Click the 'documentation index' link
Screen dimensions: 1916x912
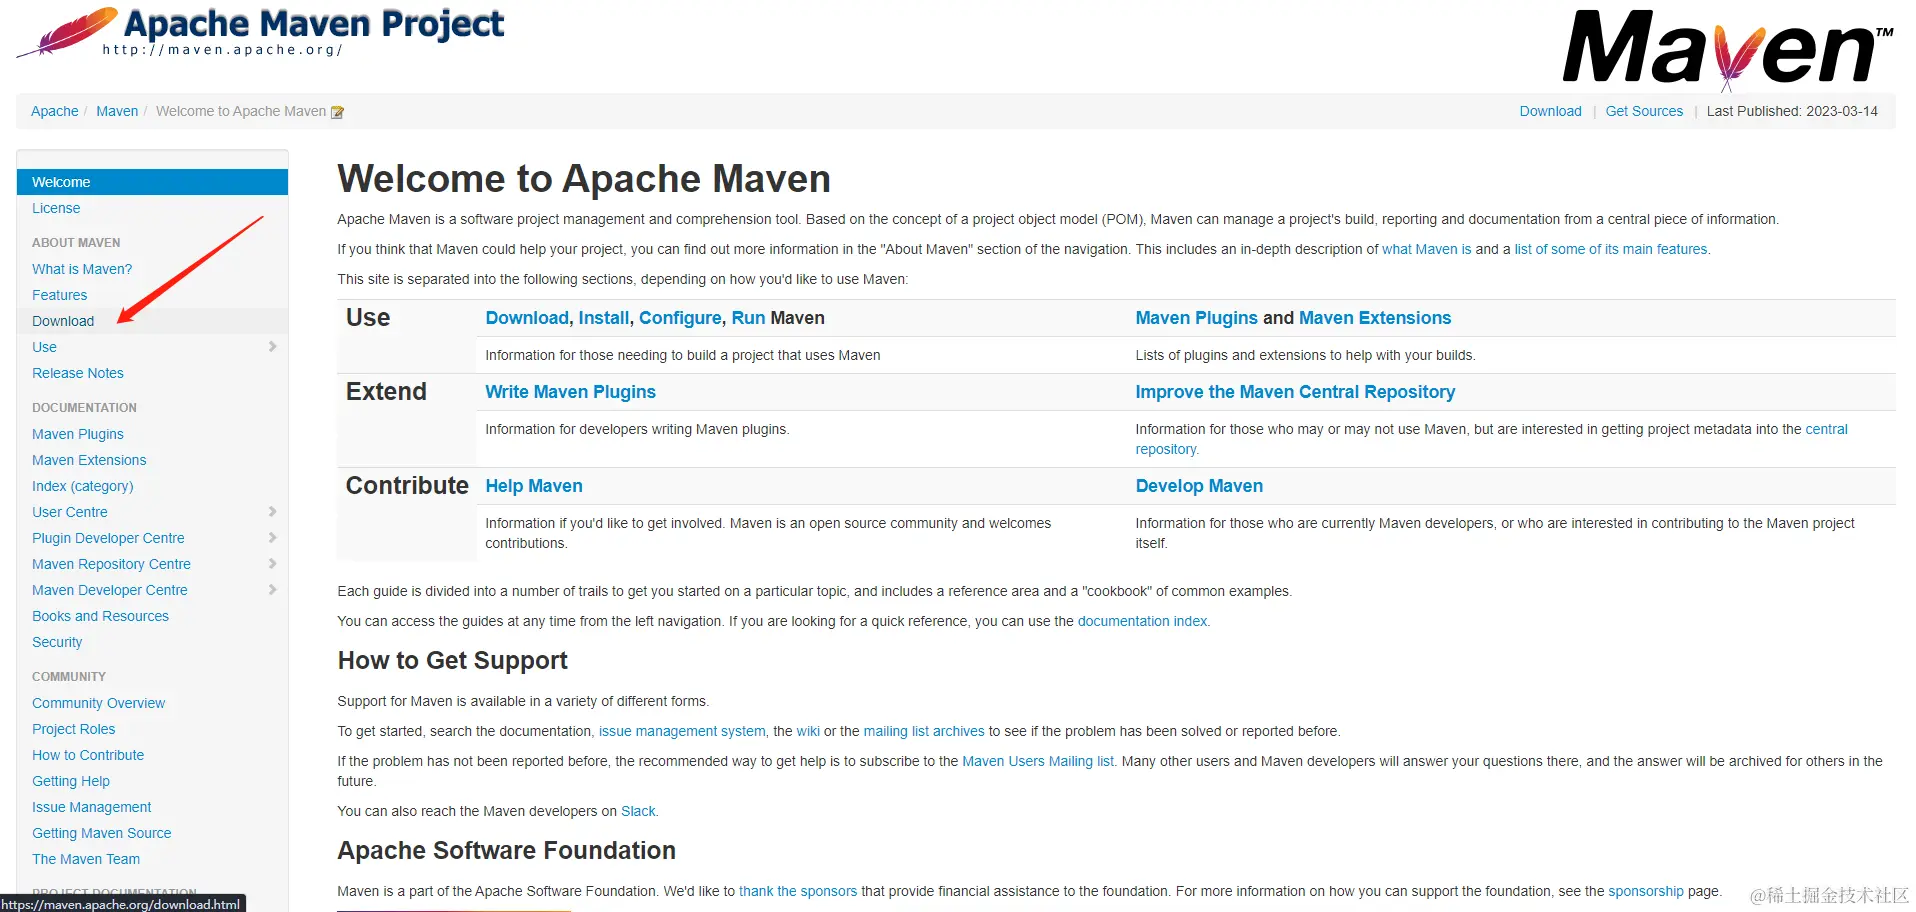point(1142,621)
